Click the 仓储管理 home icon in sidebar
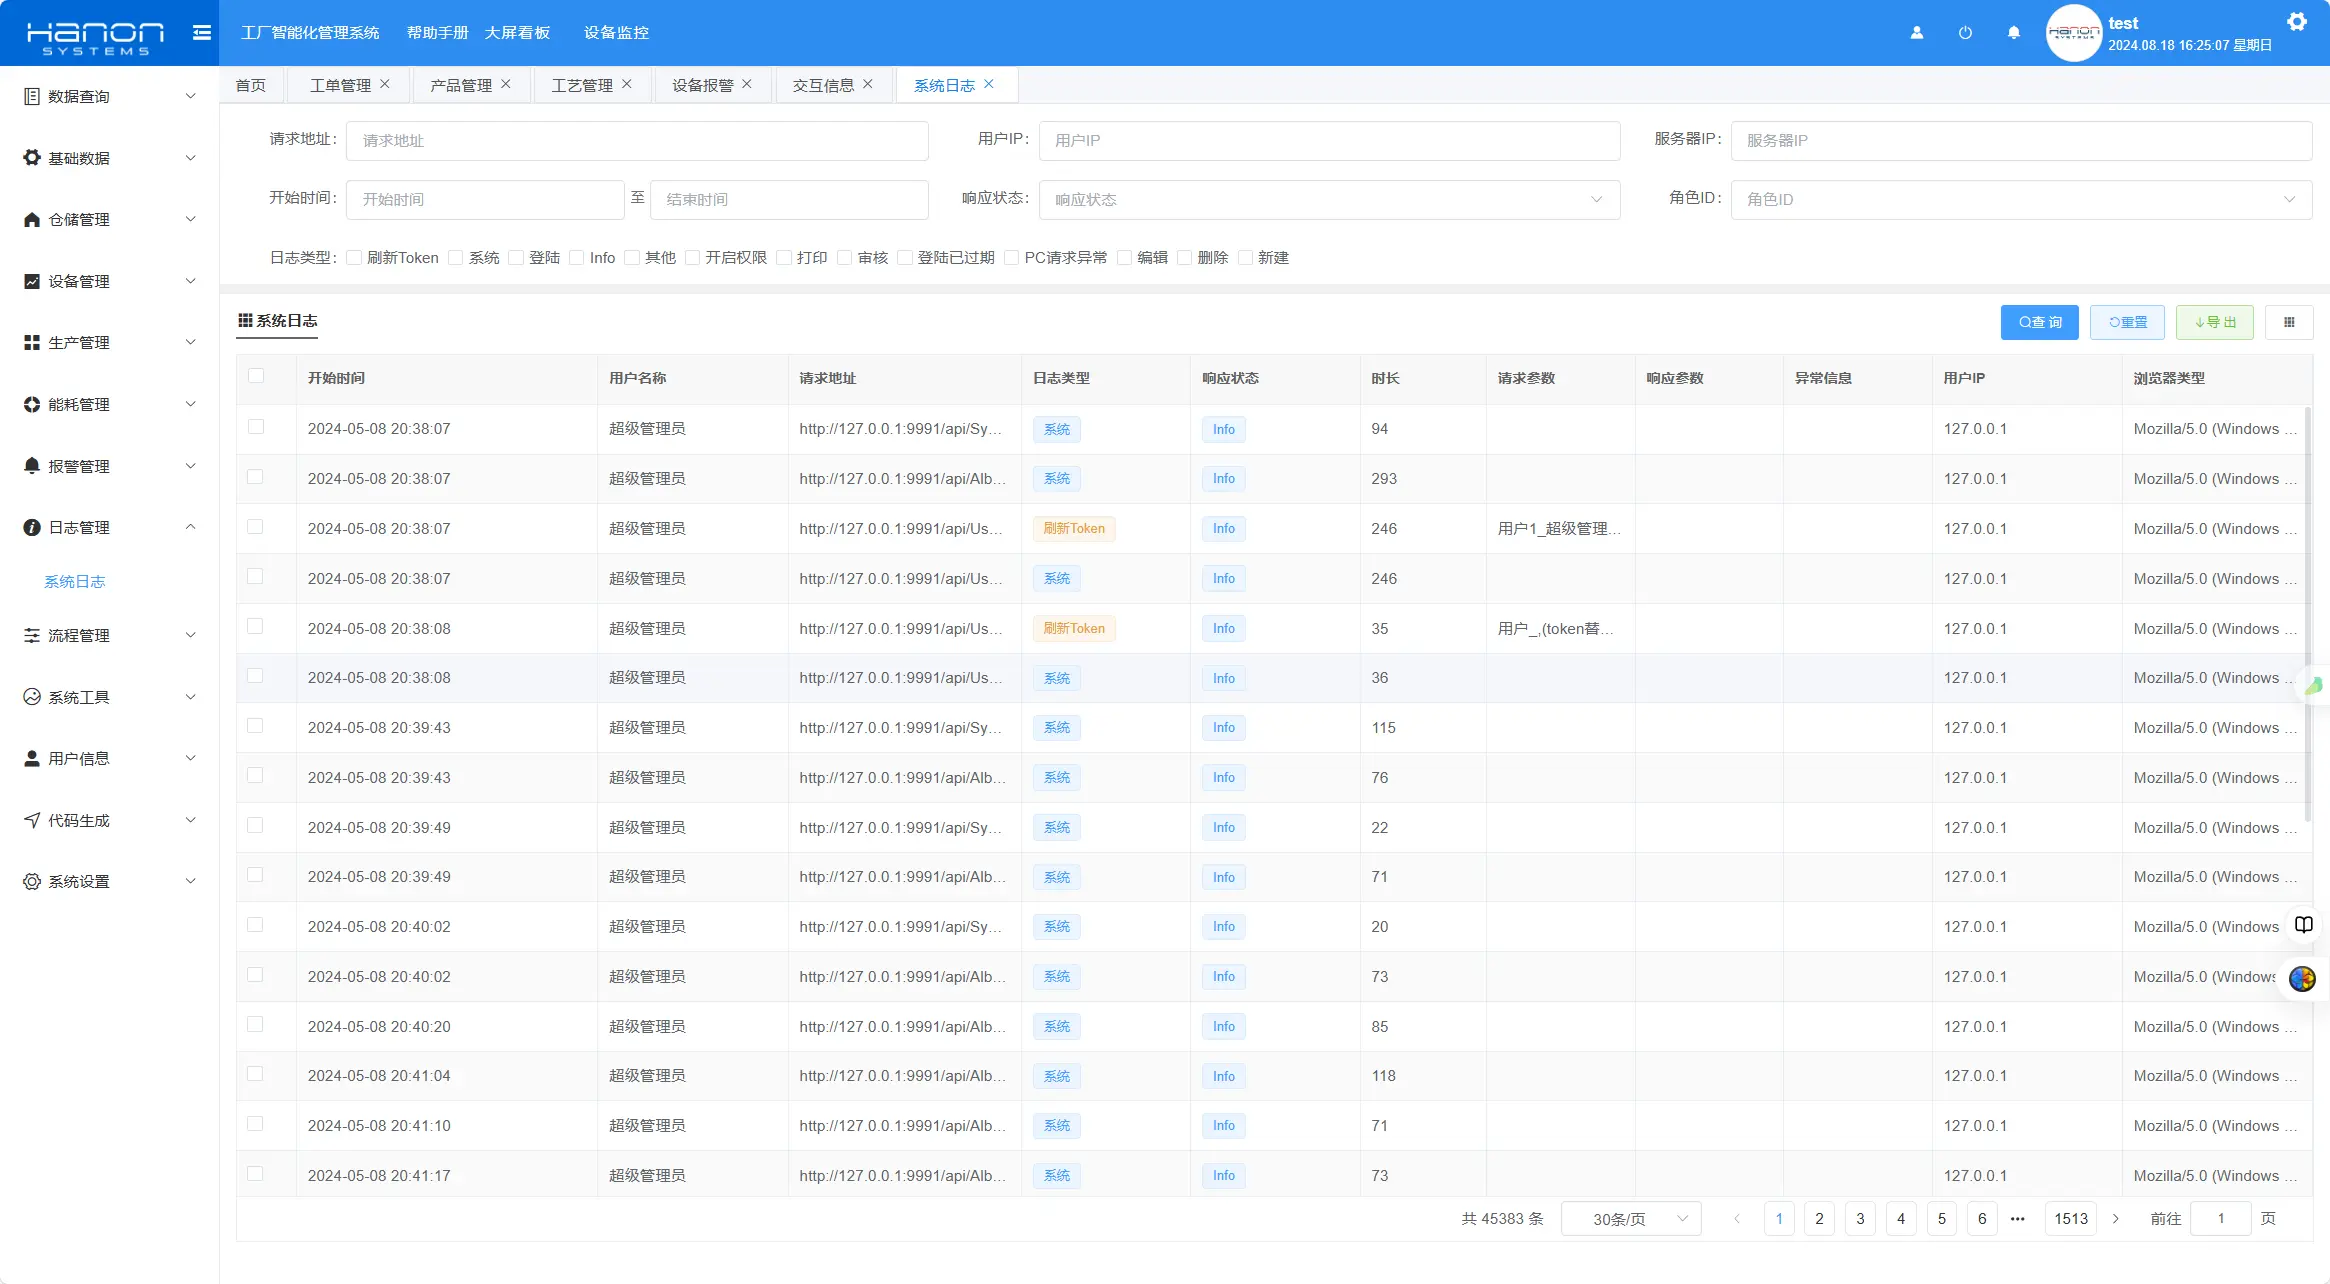2330x1284 pixels. 32,220
